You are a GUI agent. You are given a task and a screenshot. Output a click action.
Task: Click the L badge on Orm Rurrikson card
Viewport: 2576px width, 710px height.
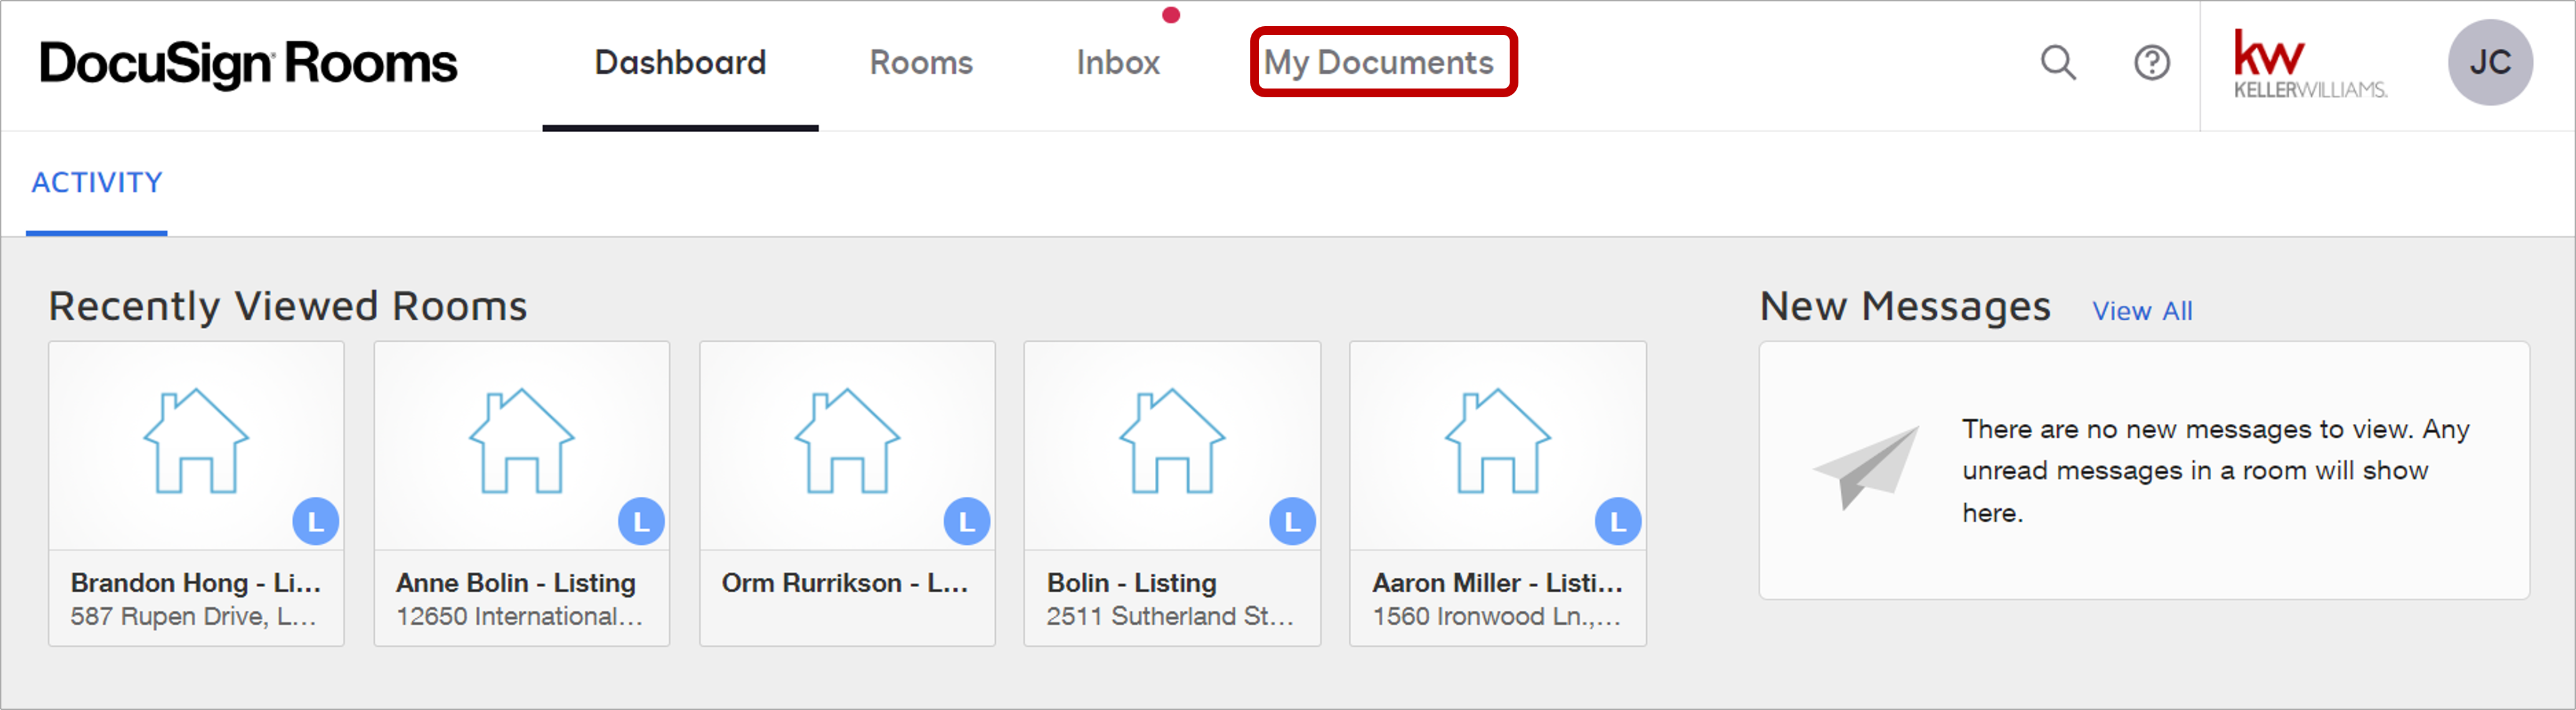[x=967, y=521]
